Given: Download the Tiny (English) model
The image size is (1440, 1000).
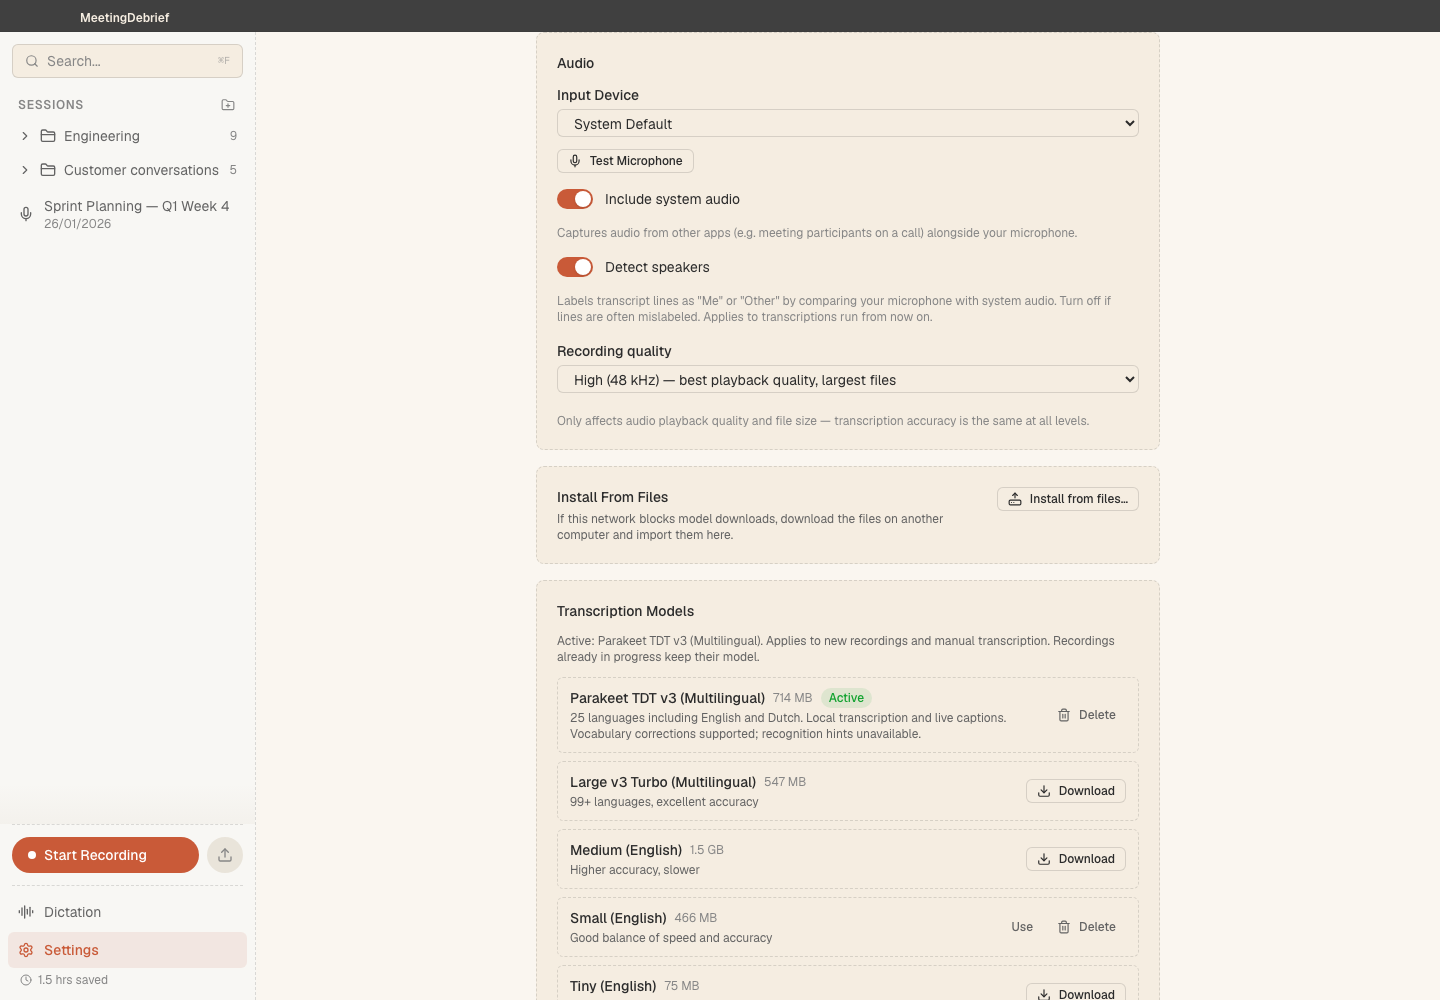Looking at the screenshot, I should [1076, 993].
